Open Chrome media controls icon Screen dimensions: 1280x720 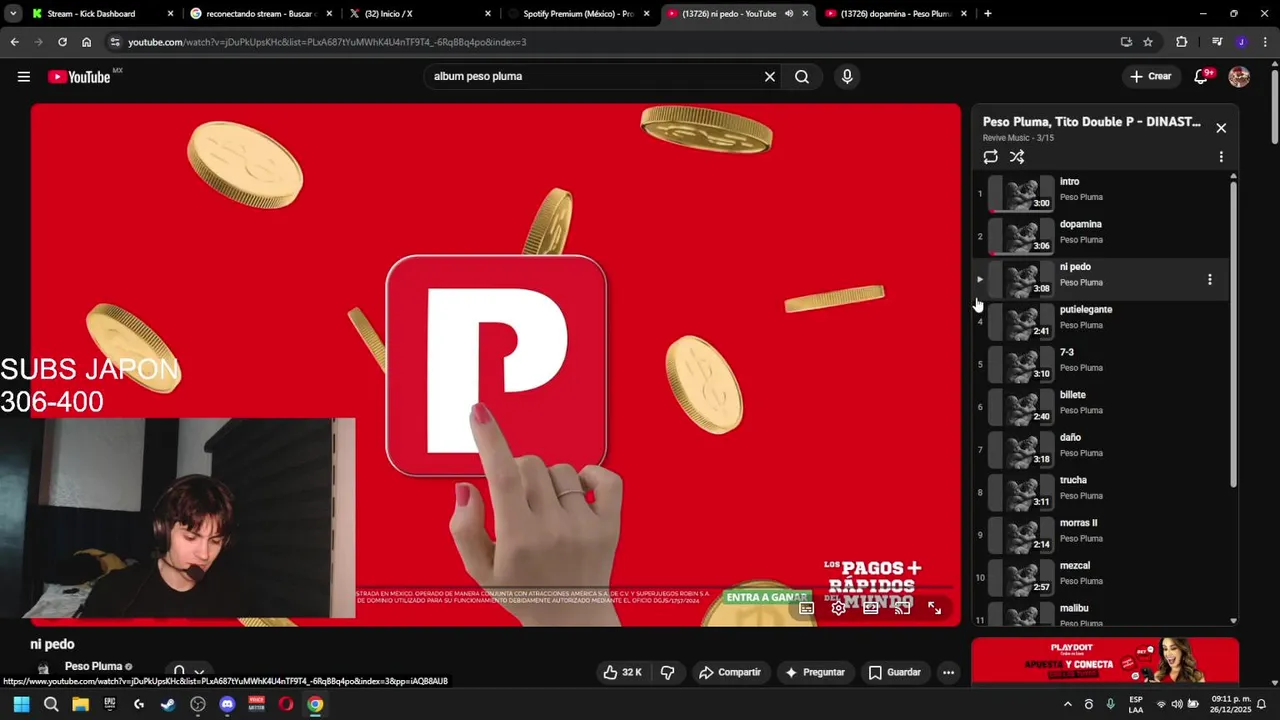[x=1217, y=42]
